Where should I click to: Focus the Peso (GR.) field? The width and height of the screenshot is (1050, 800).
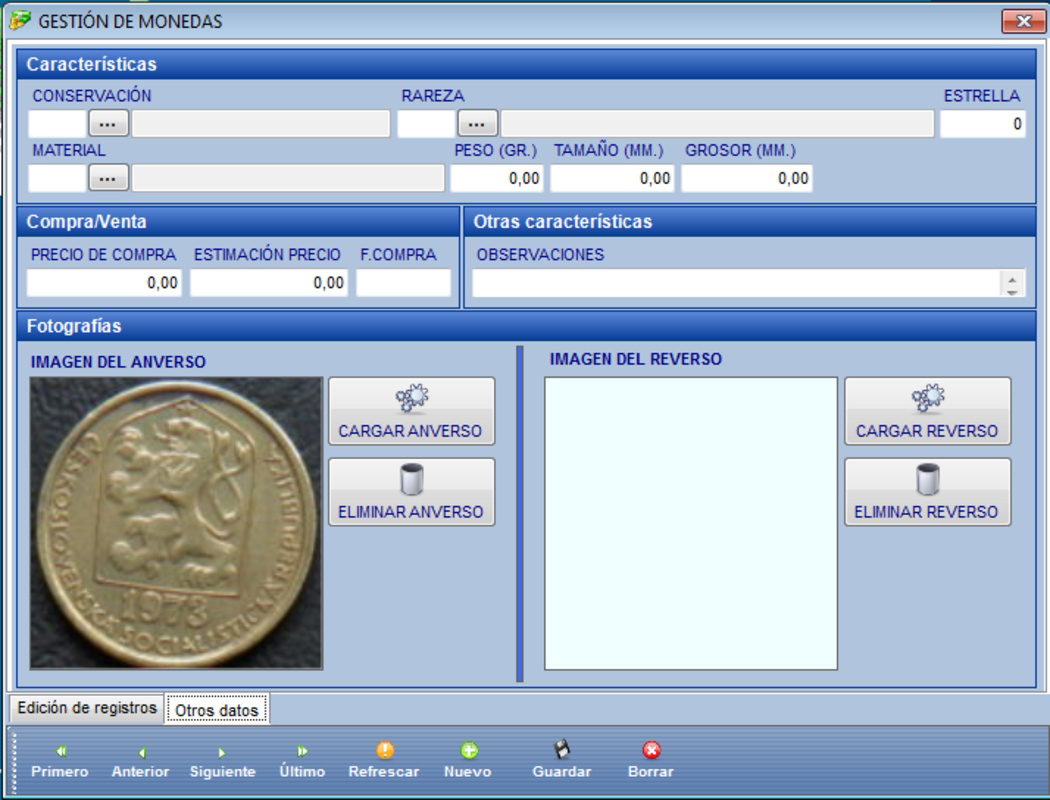click(496, 179)
